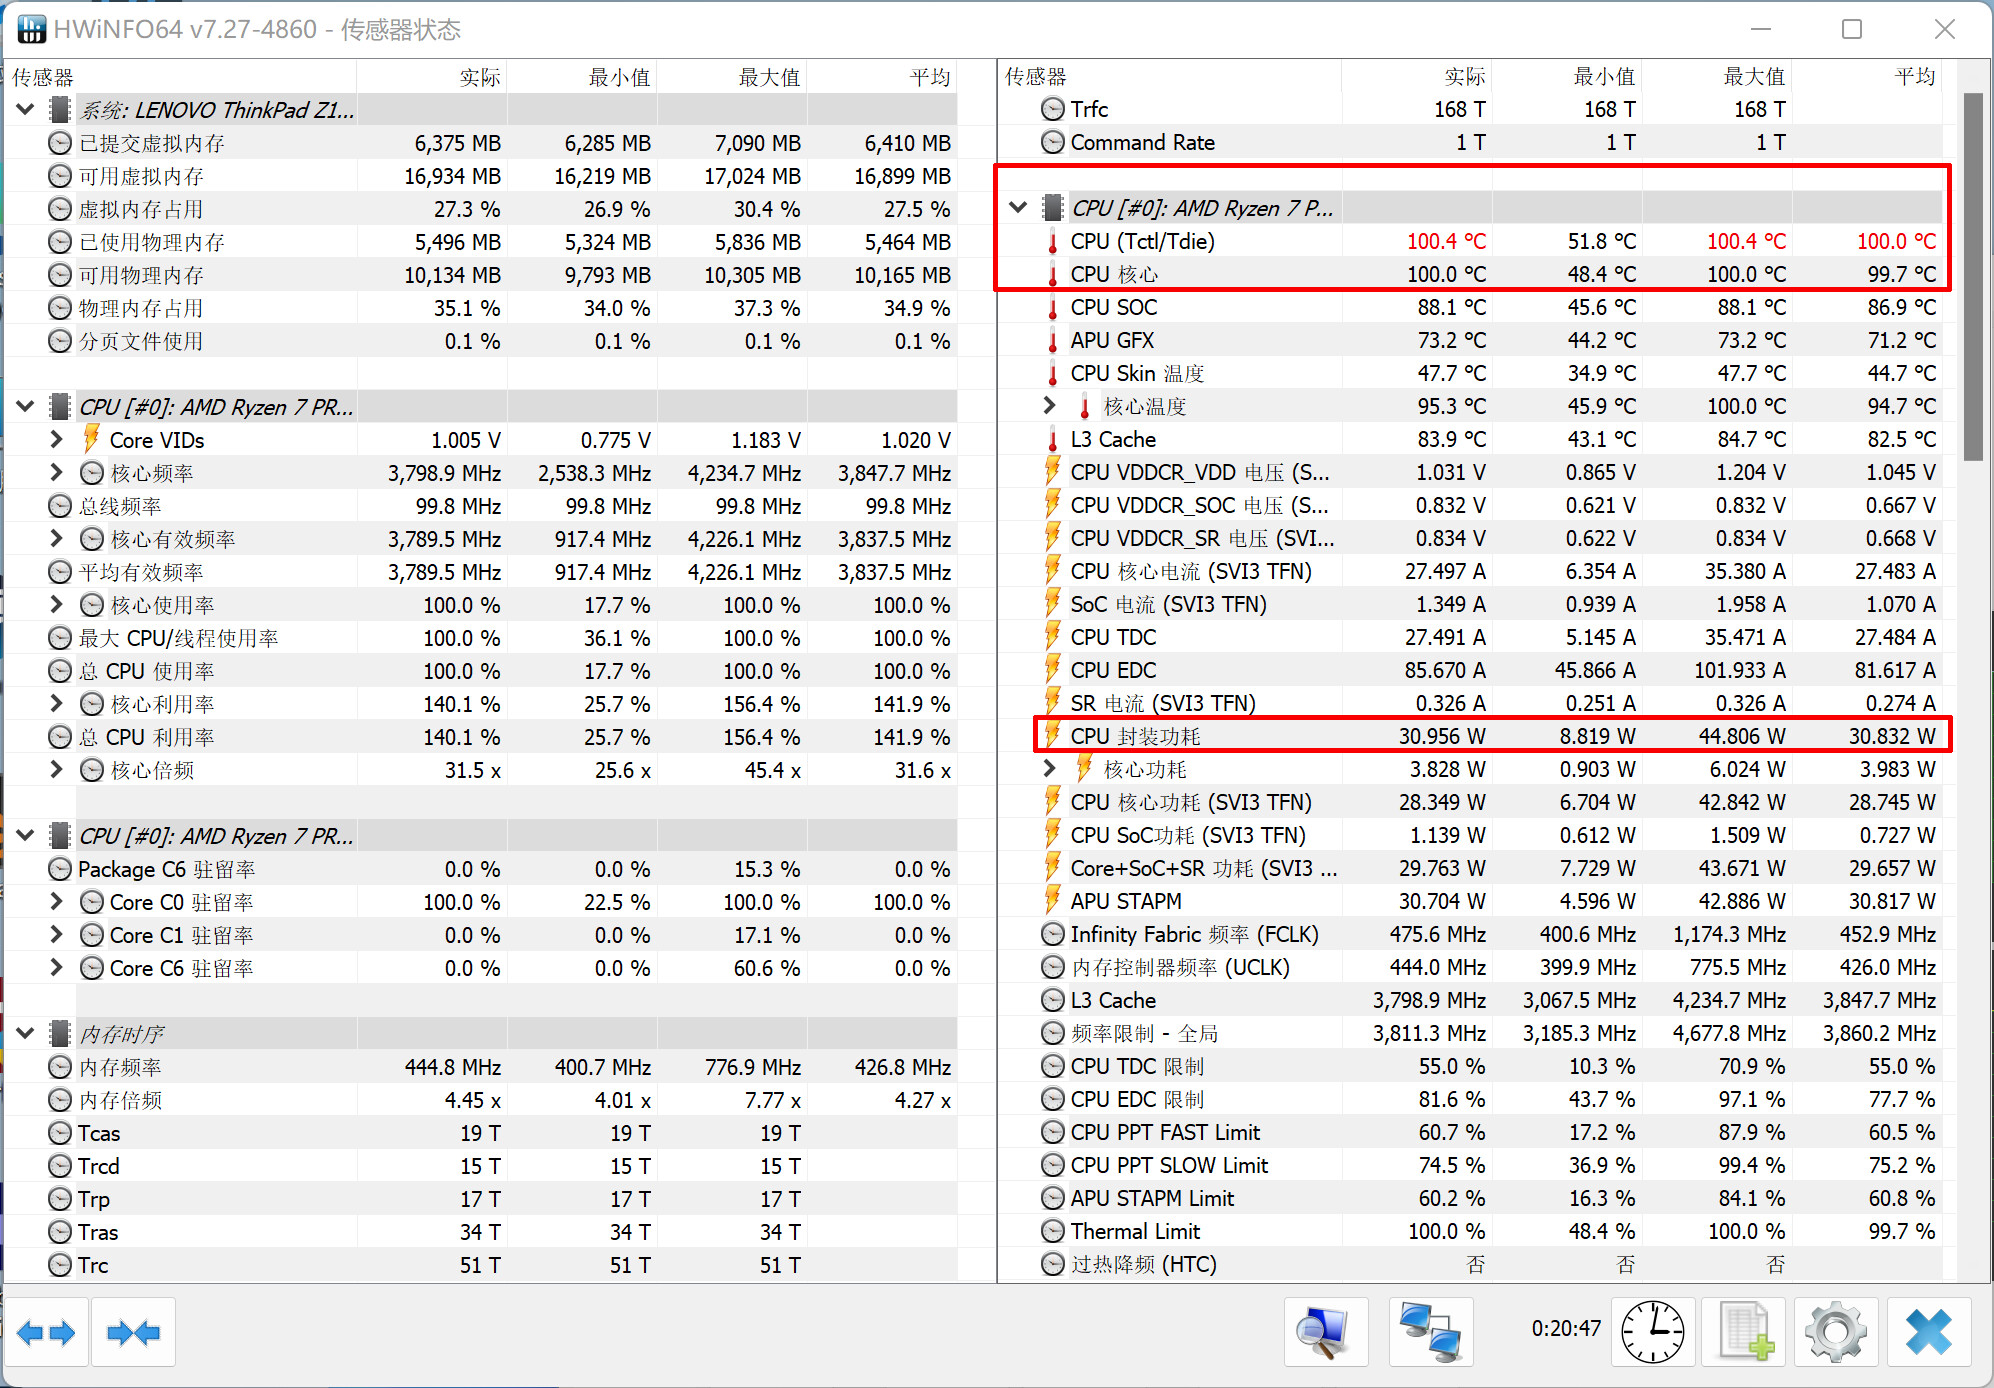The width and height of the screenshot is (1994, 1388).
Task: Reset the timer with the clock icon
Action: pyautogui.click(x=1652, y=1332)
